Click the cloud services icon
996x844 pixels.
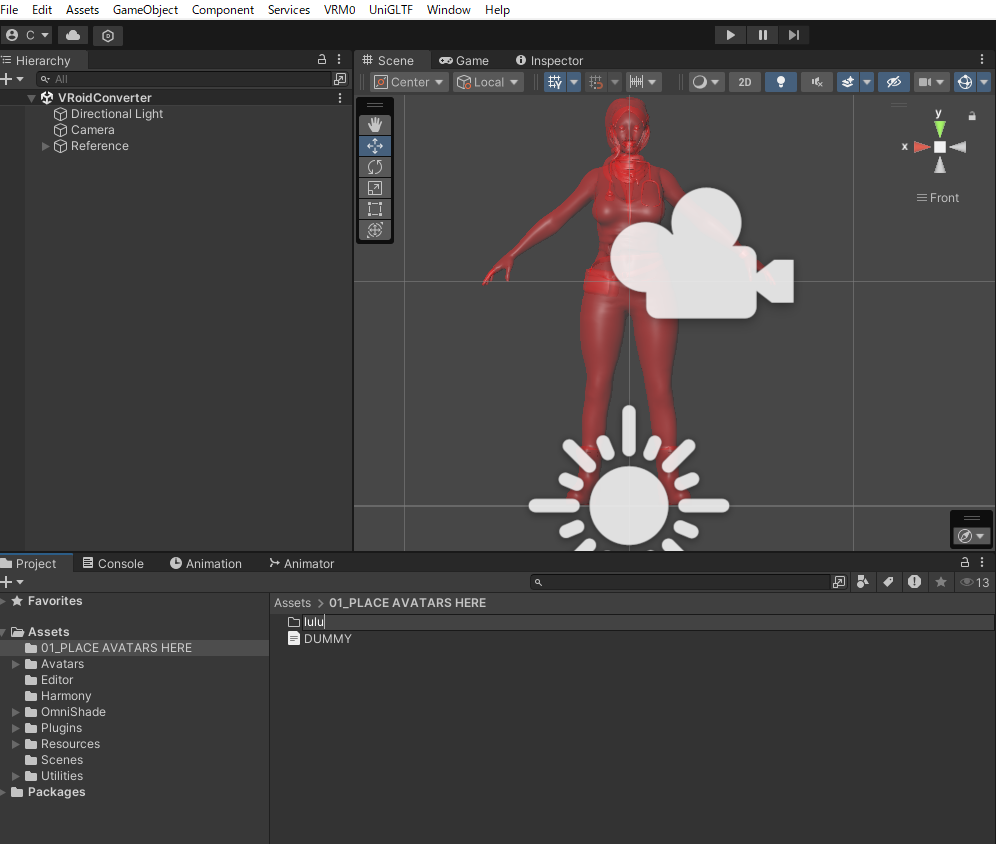73,35
